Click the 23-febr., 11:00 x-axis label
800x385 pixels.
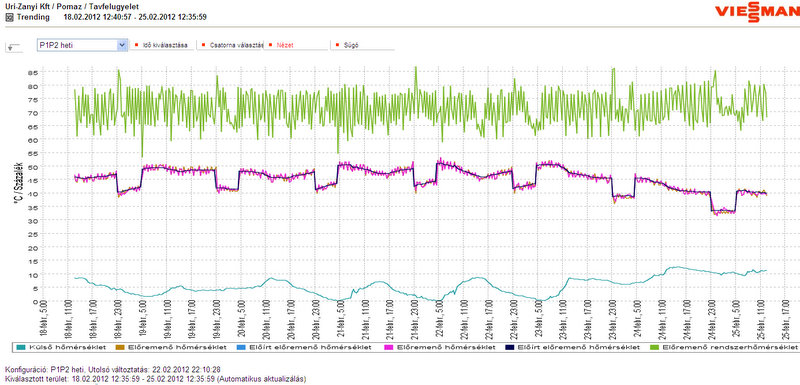(x=562, y=320)
